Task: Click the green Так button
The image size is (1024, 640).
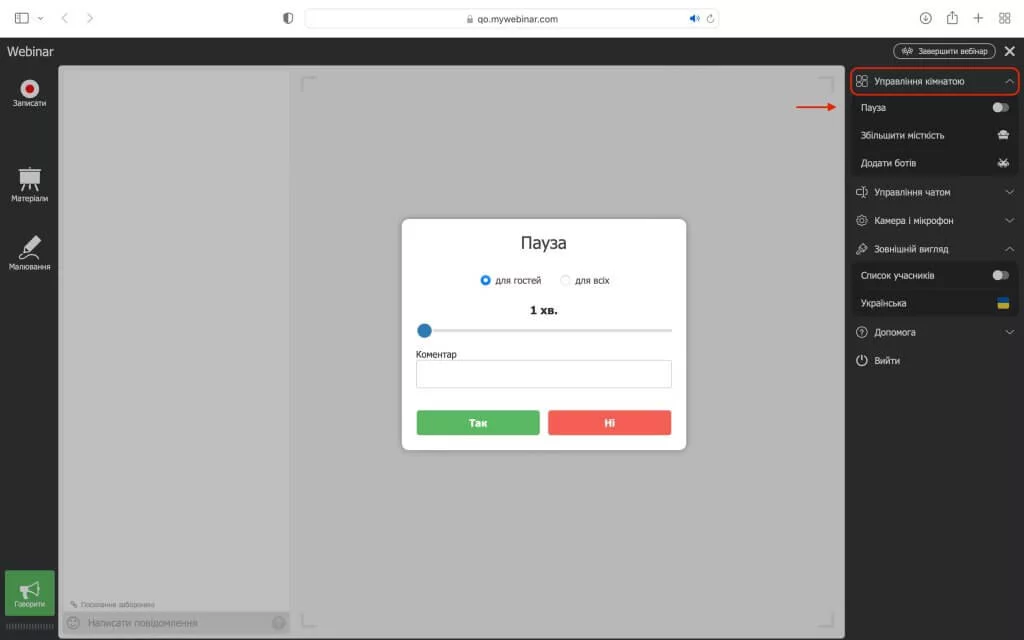Action: coord(478,423)
